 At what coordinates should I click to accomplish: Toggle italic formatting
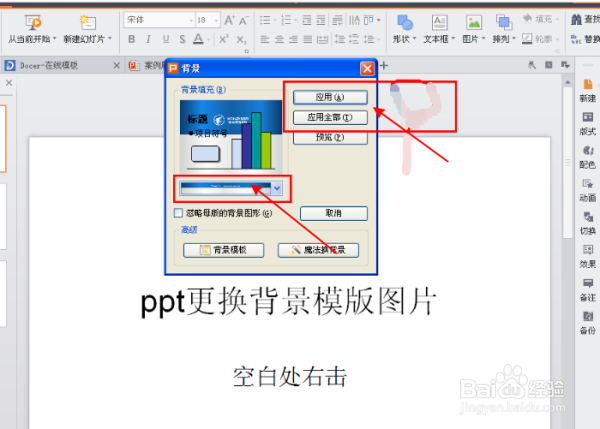tap(148, 39)
